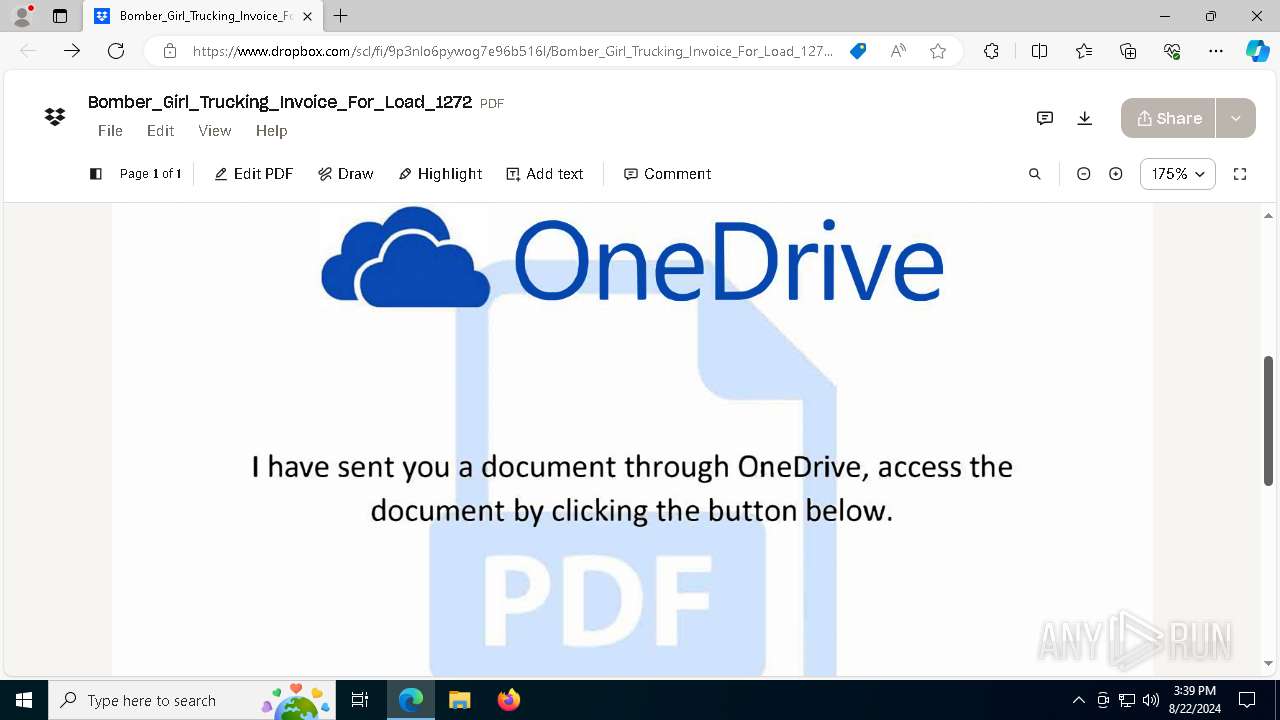This screenshot has height=720, width=1280.
Task: Click the Comment toolbar button
Action: [x=668, y=174]
